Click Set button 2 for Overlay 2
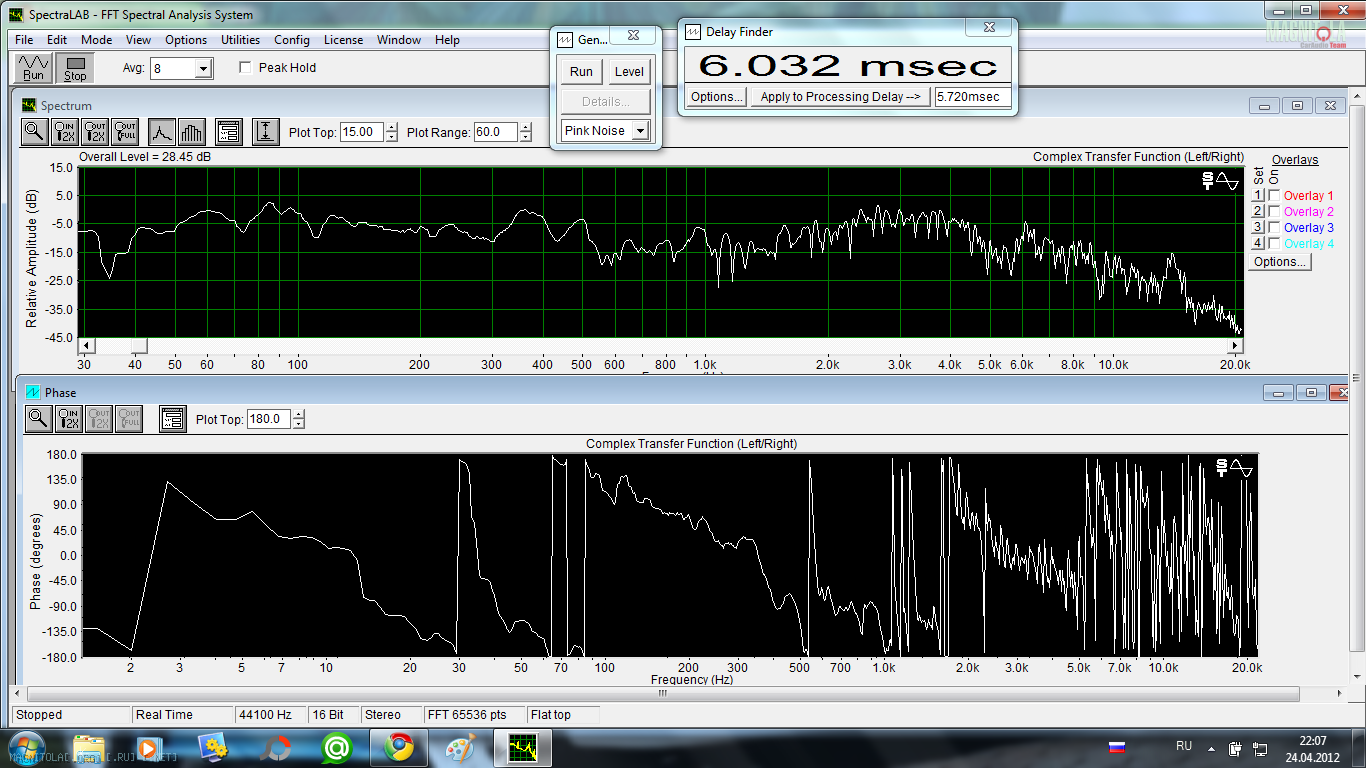 [1258, 212]
